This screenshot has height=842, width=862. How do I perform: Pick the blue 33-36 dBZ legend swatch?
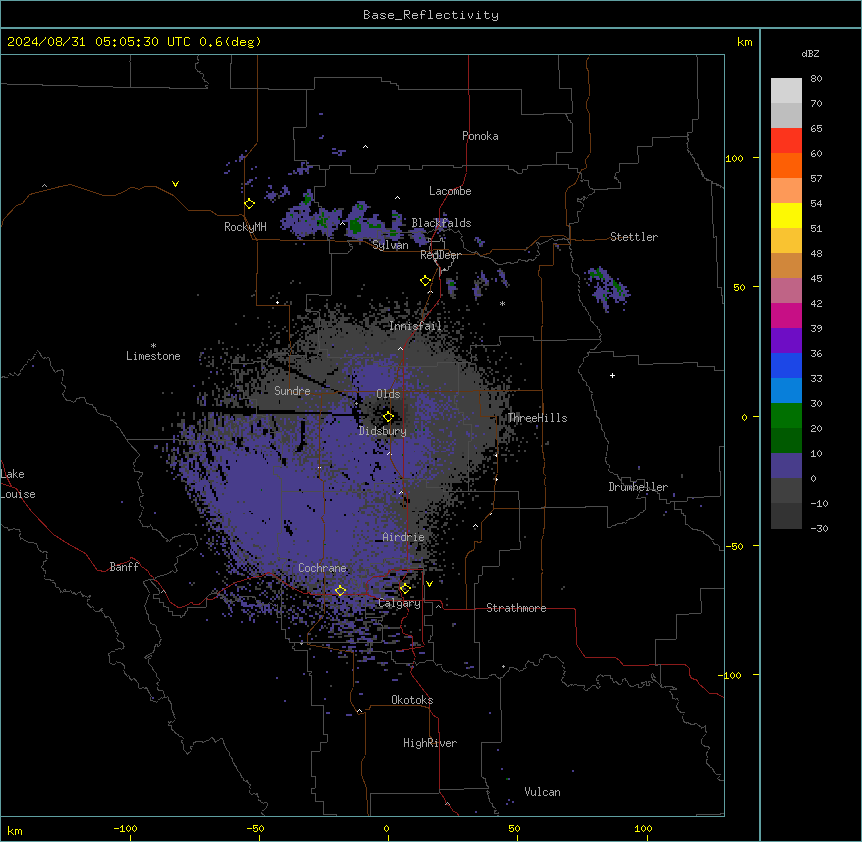pos(786,365)
